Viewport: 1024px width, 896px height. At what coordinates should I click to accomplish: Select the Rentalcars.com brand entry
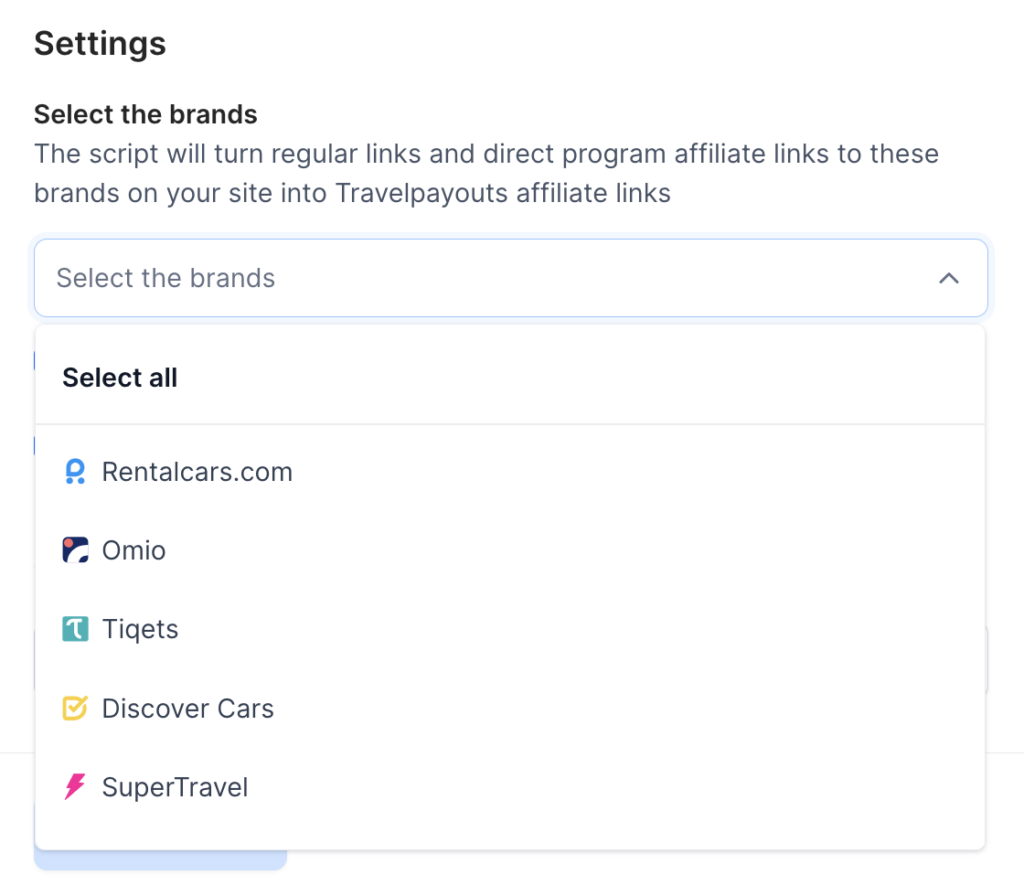[x=196, y=471]
